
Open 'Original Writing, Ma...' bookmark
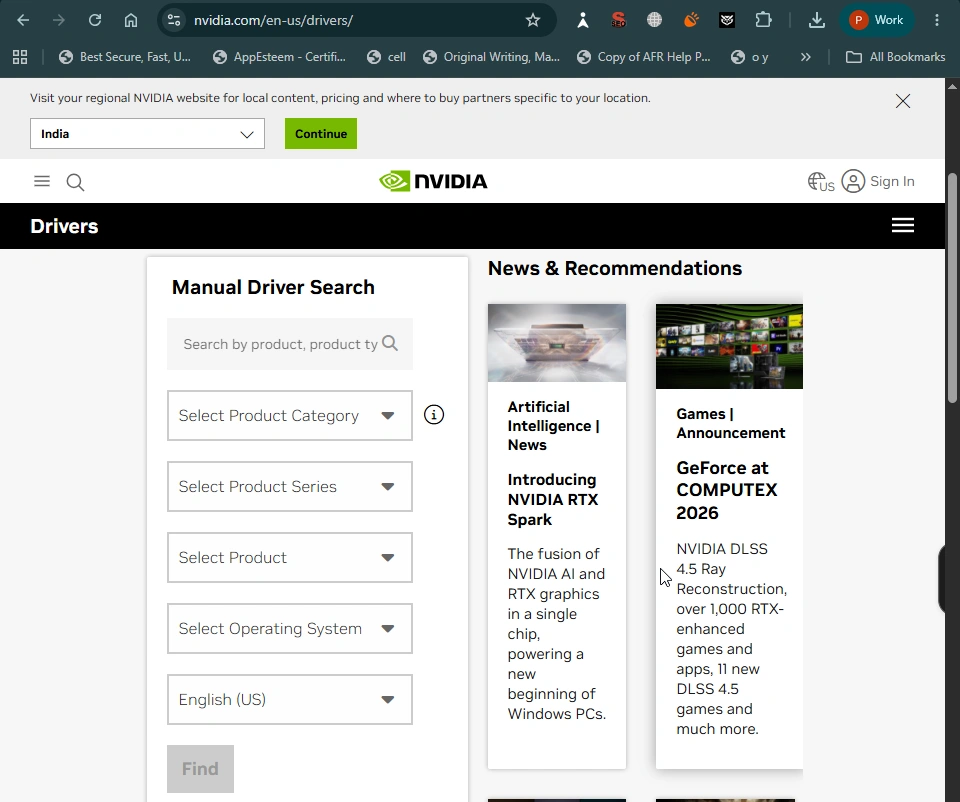click(x=492, y=57)
